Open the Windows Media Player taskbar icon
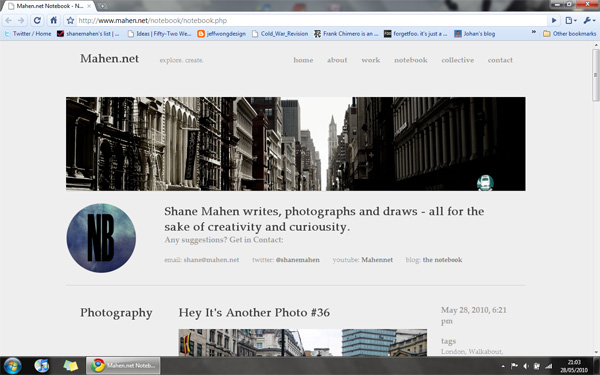Viewport: 600px width, 375px height. (x=42, y=365)
